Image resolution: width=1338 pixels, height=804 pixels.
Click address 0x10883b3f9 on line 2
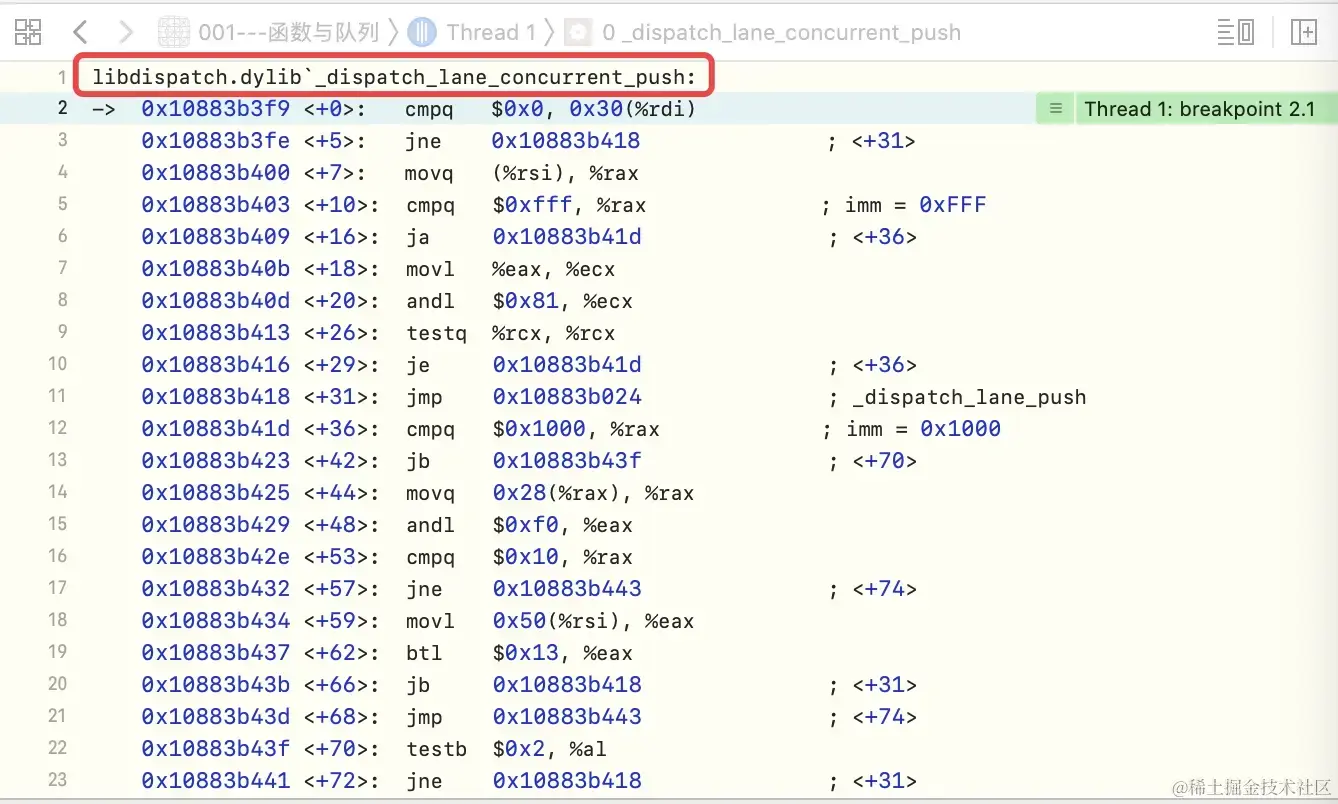point(215,109)
